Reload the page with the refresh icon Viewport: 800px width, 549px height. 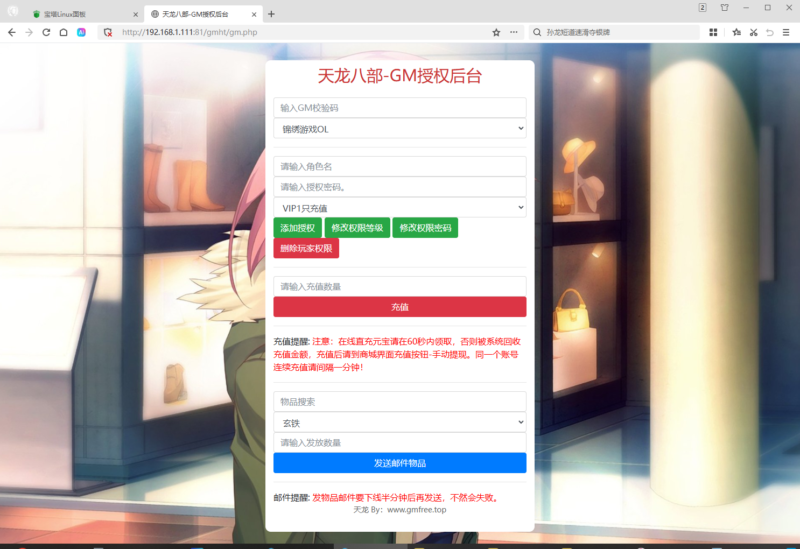pos(46,32)
